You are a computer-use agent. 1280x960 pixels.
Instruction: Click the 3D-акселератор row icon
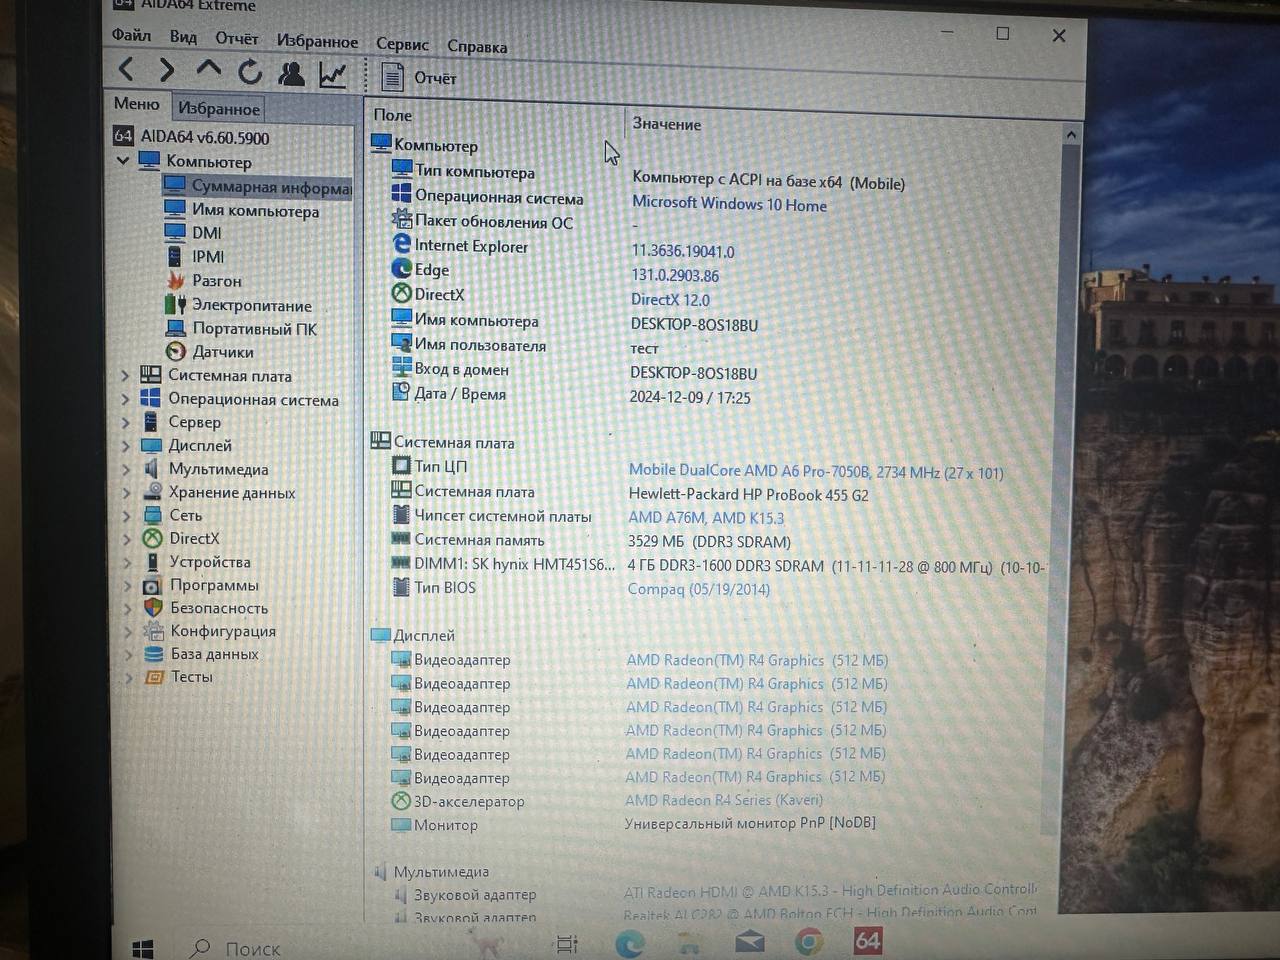400,801
